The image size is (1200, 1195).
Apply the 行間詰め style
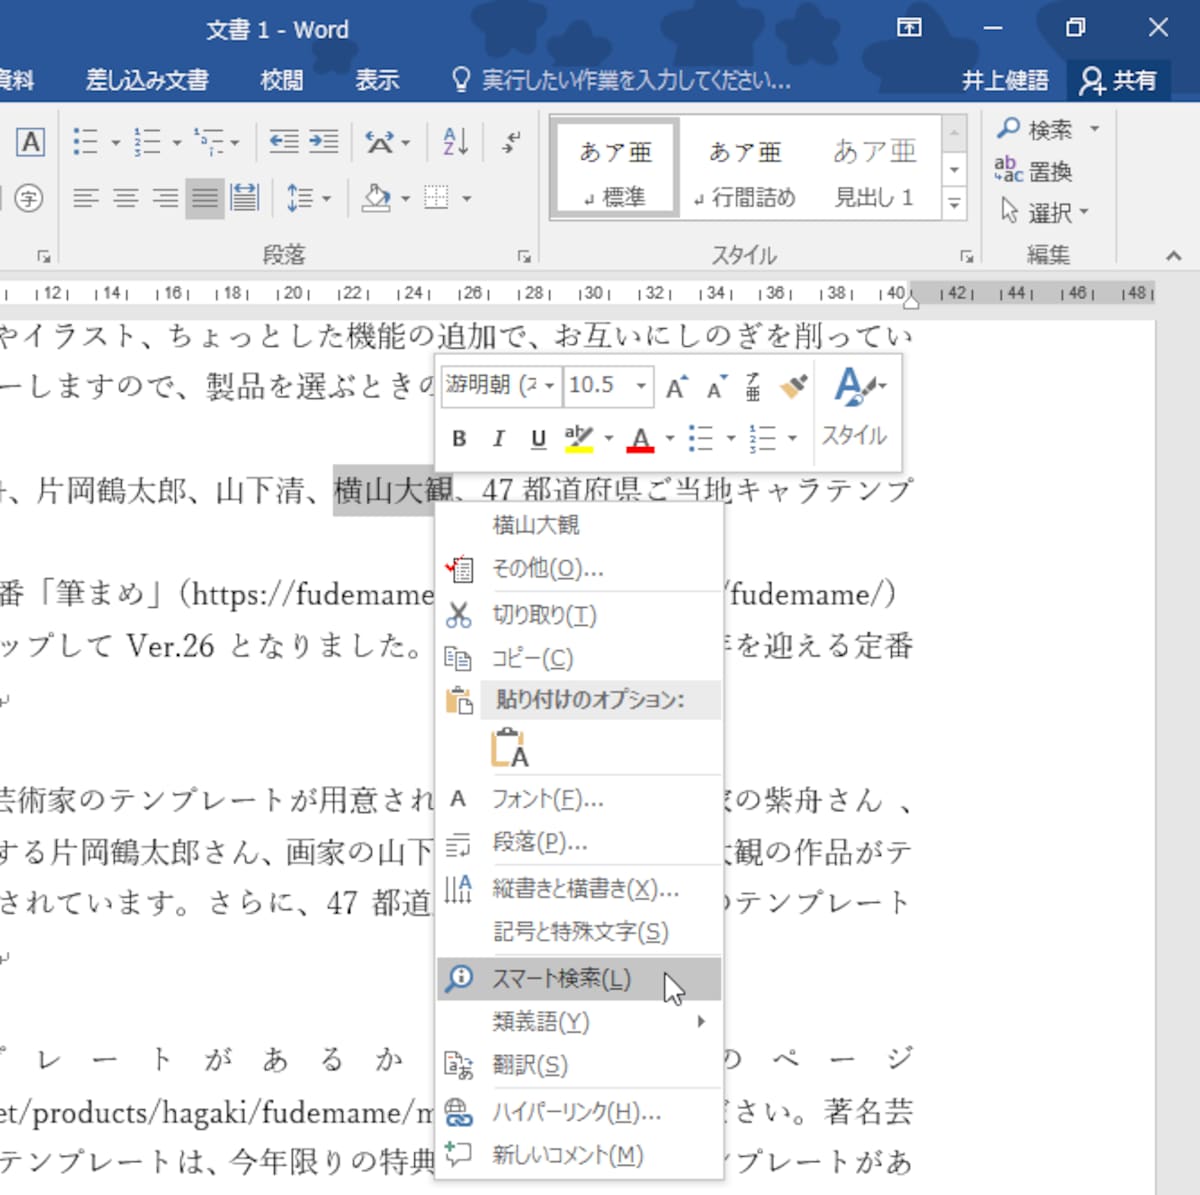coord(745,168)
